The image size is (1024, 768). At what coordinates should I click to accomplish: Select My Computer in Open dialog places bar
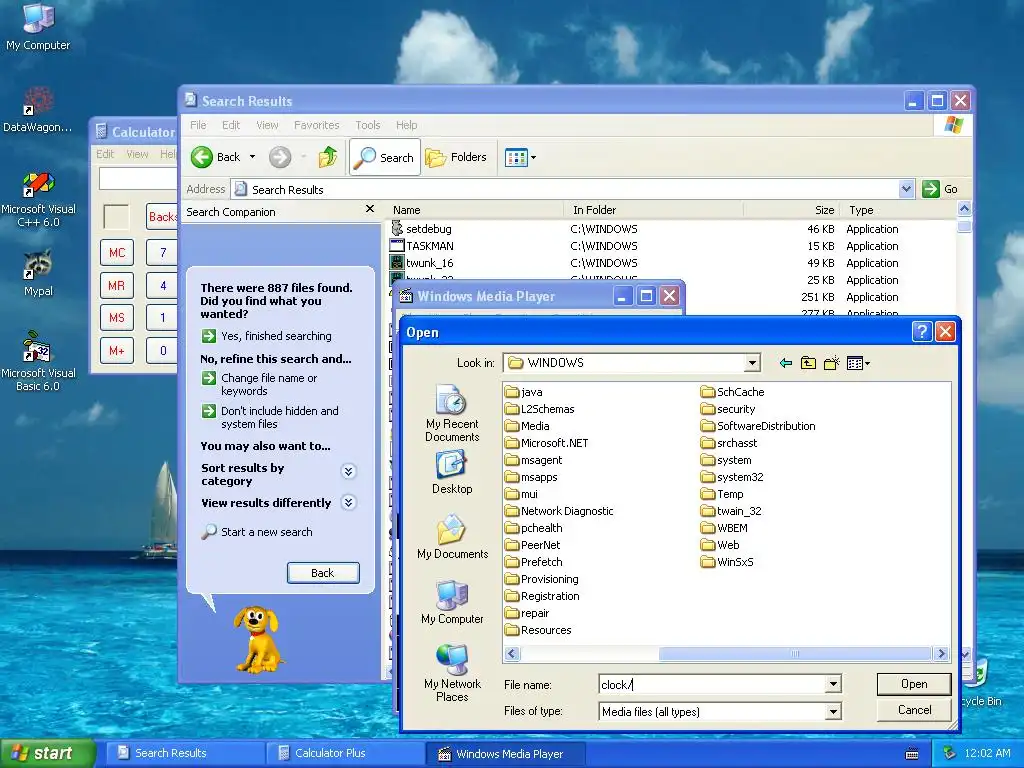pyautogui.click(x=452, y=602)
